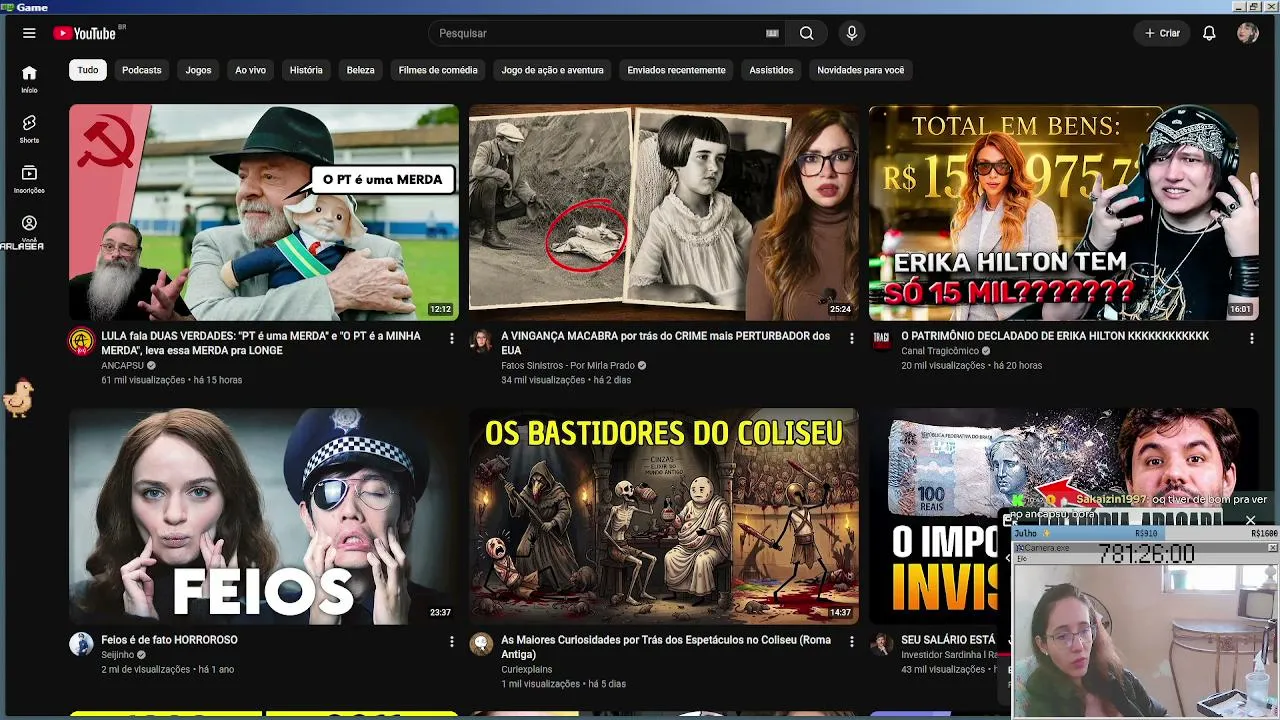Go to Início in the sidebar
1280x720 pixels.
[x=29, y=79]
